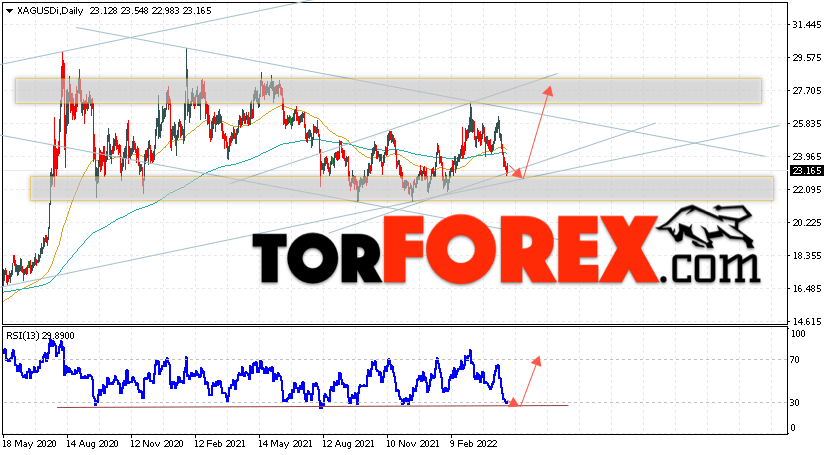Click the RSI 0 level label
Viewport: 828px width, 455px height.
(793, 428)
